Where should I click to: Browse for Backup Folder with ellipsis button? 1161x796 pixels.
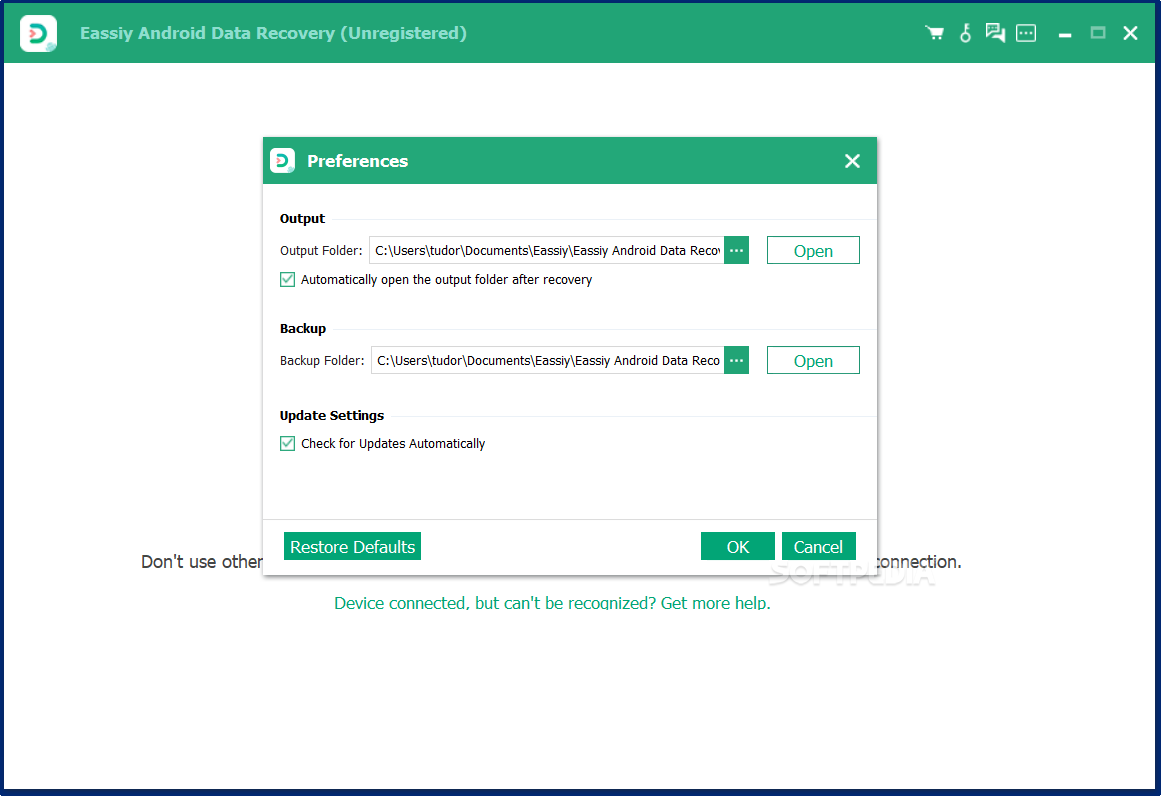tap(737, 361)
